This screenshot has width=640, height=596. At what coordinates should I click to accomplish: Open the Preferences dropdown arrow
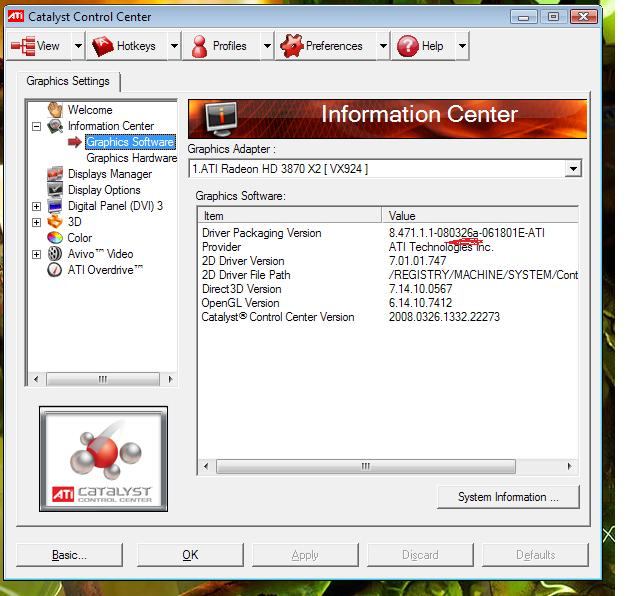coord(383,46)
